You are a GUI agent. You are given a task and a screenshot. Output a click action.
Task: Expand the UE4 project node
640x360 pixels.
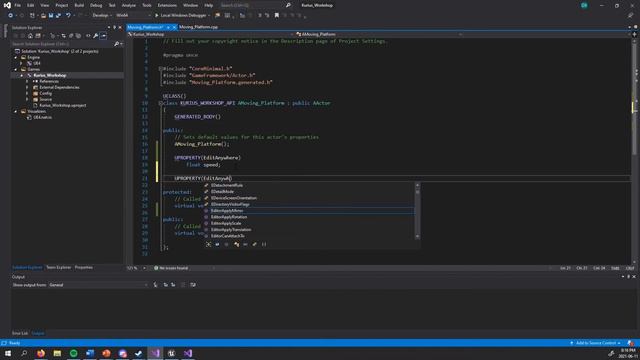coord(22,63)
